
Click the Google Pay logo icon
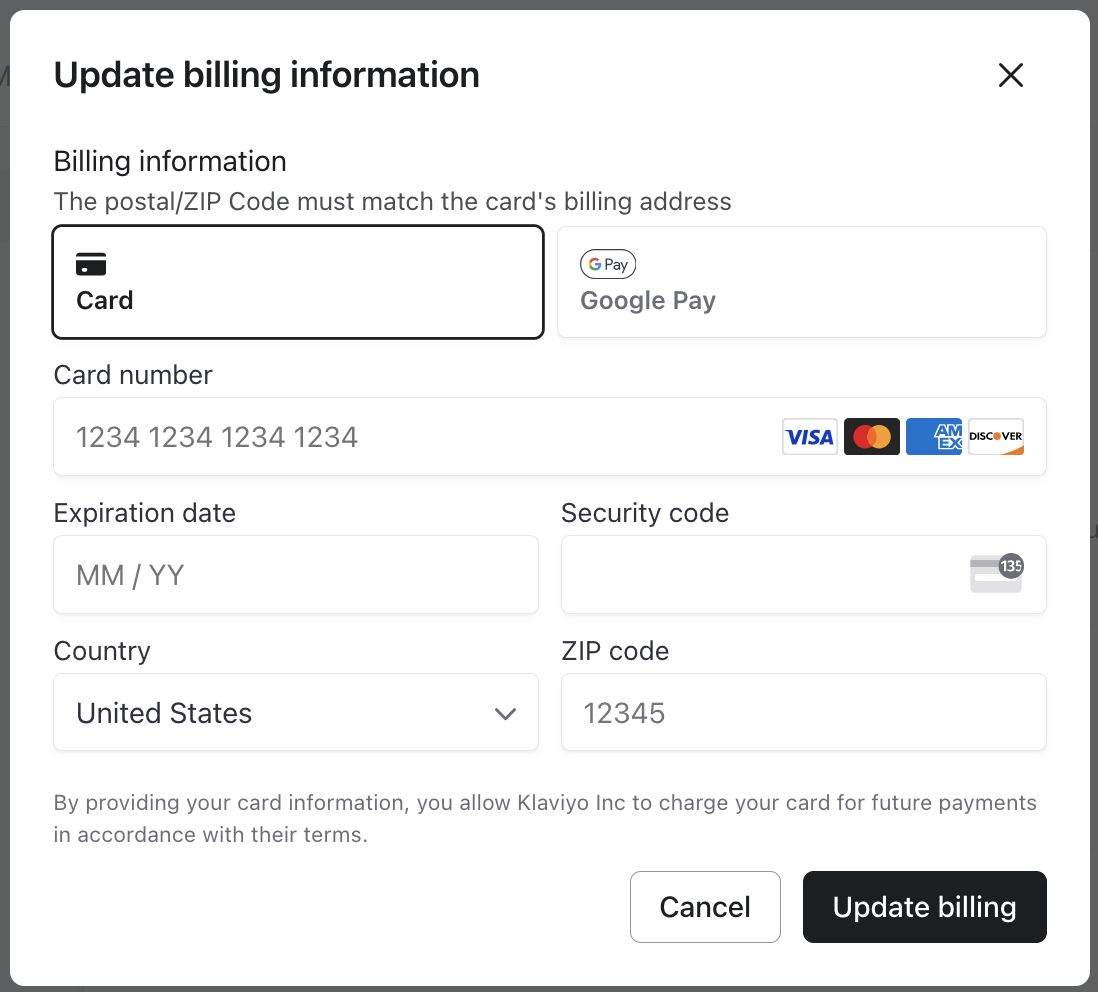click(608, 265)
